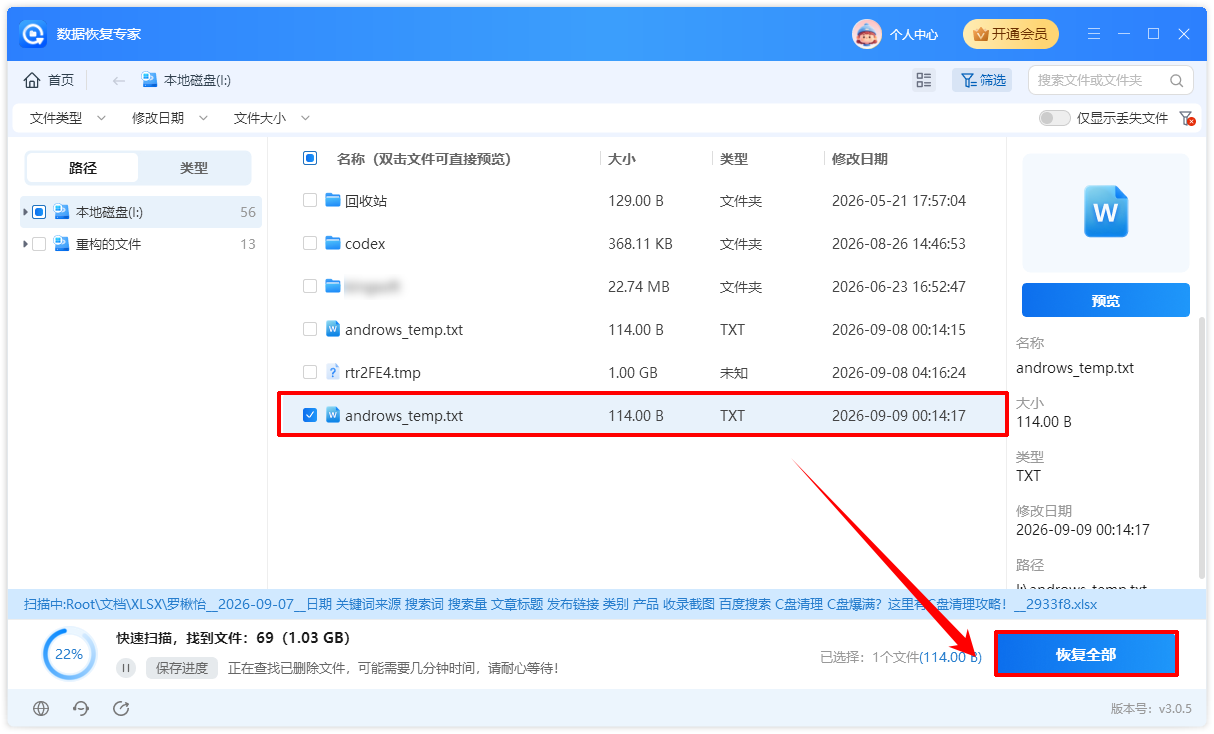This screenshot has width=1214, height=734.
Task: Tick the 重构的文件 tree checkbox
Action: (39, 244)
